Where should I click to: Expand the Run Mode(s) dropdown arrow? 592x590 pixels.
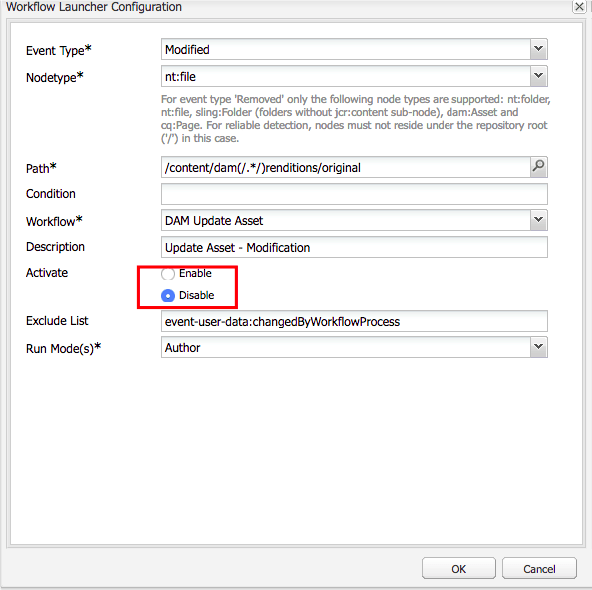(538, 347)
